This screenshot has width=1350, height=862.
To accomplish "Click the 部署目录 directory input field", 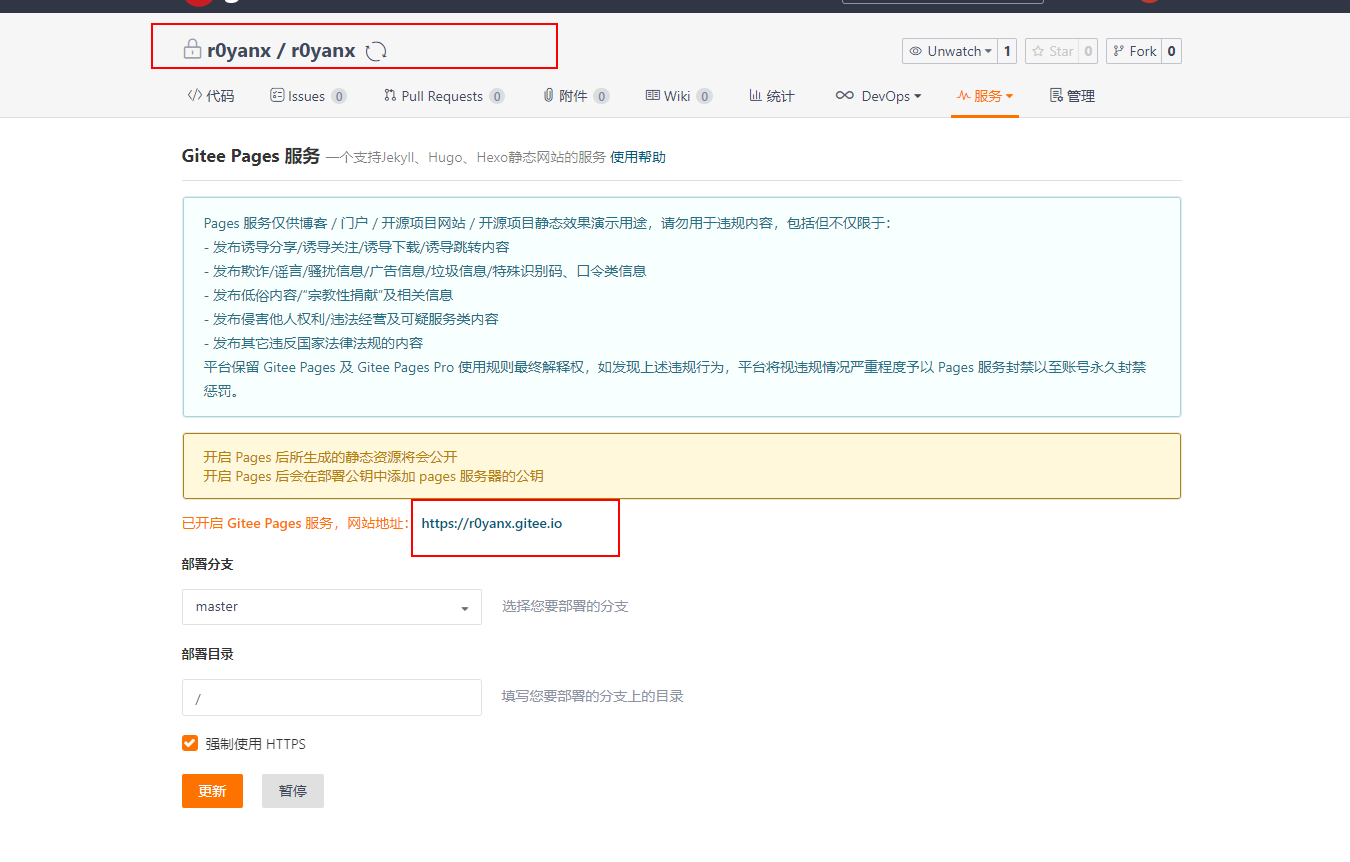I will pos(331,698).
